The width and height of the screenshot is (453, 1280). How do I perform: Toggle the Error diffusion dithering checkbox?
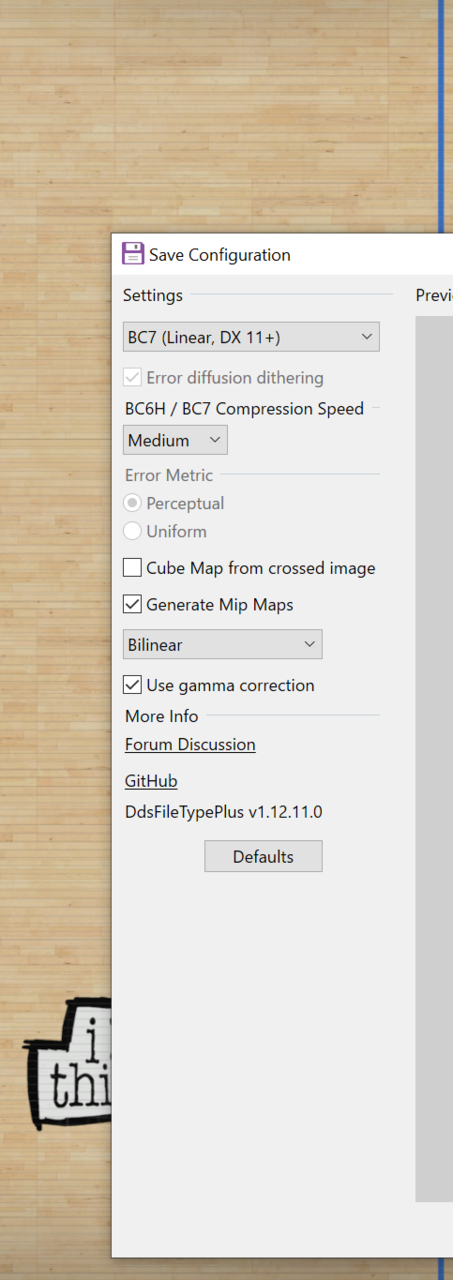pyautogui.click(x=132, y=378)
